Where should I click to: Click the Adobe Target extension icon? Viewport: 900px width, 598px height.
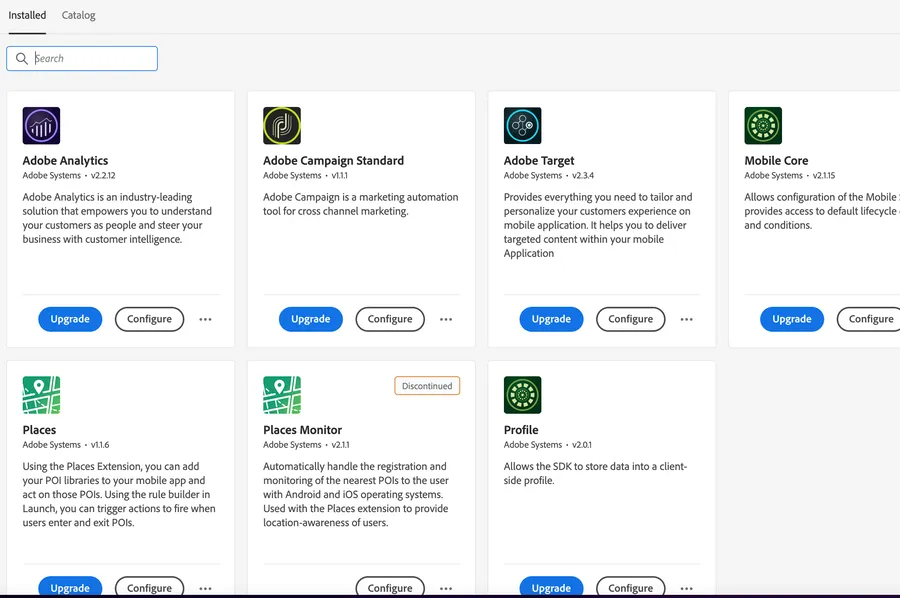(x=522, y=126)
